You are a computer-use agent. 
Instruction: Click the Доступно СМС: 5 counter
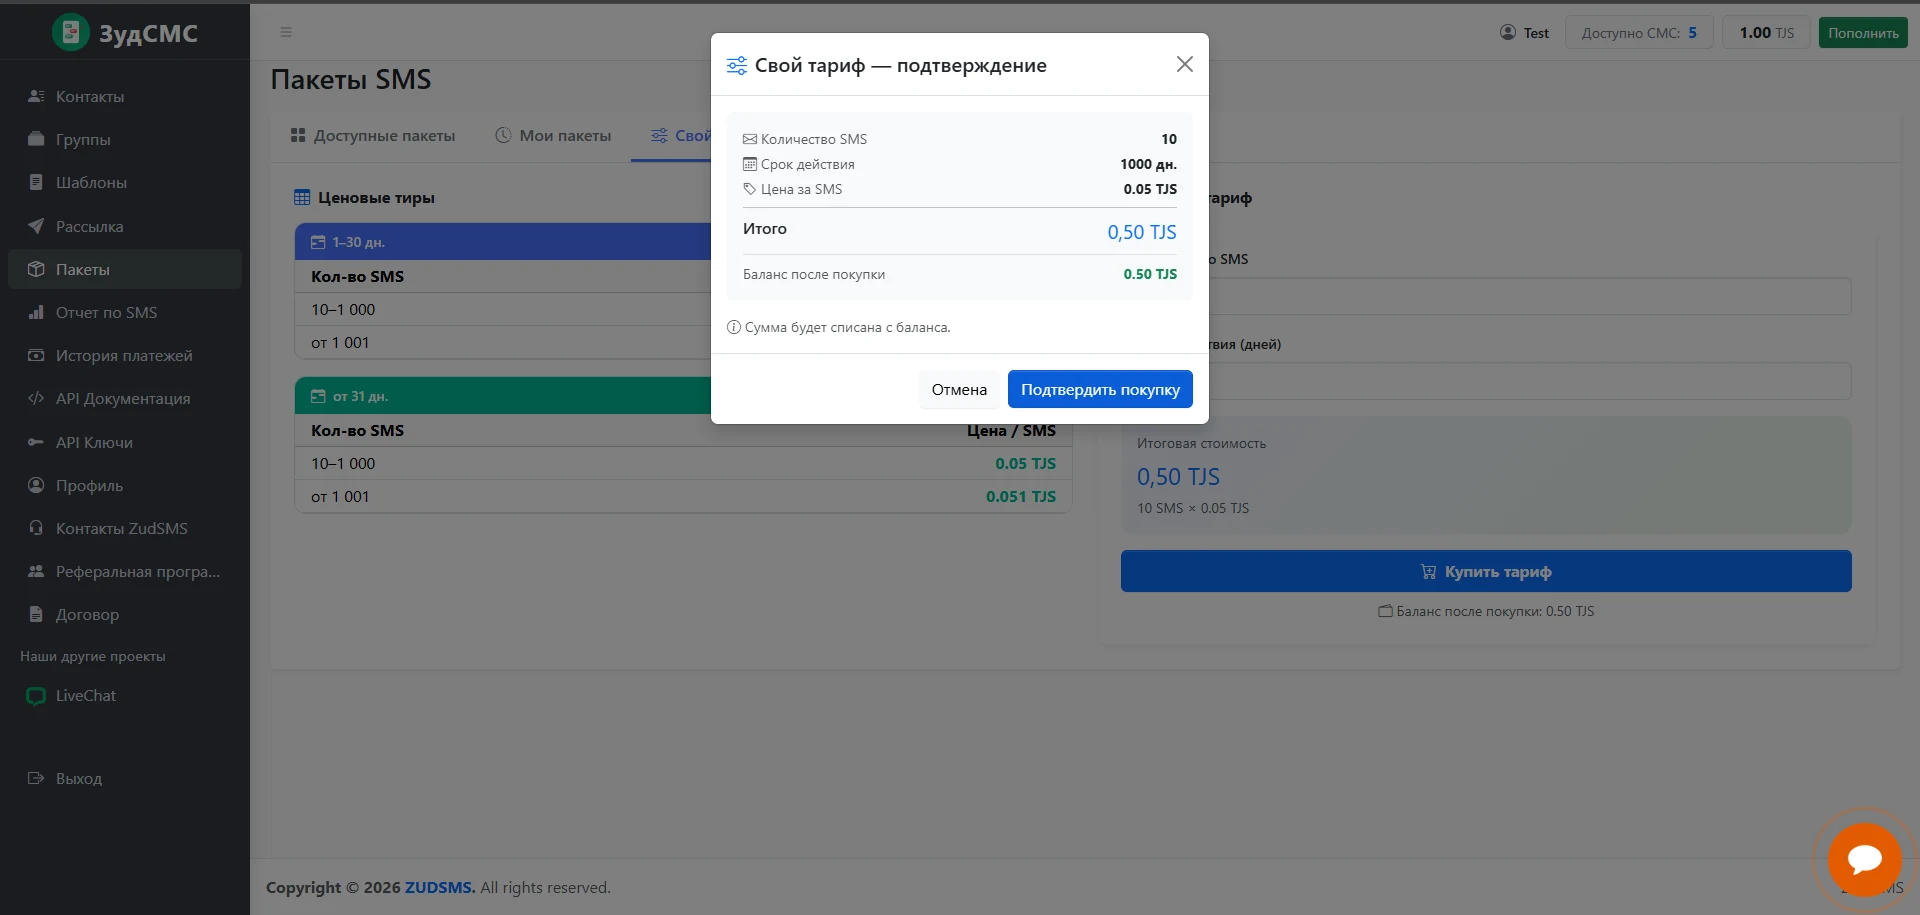[1639, 33]
